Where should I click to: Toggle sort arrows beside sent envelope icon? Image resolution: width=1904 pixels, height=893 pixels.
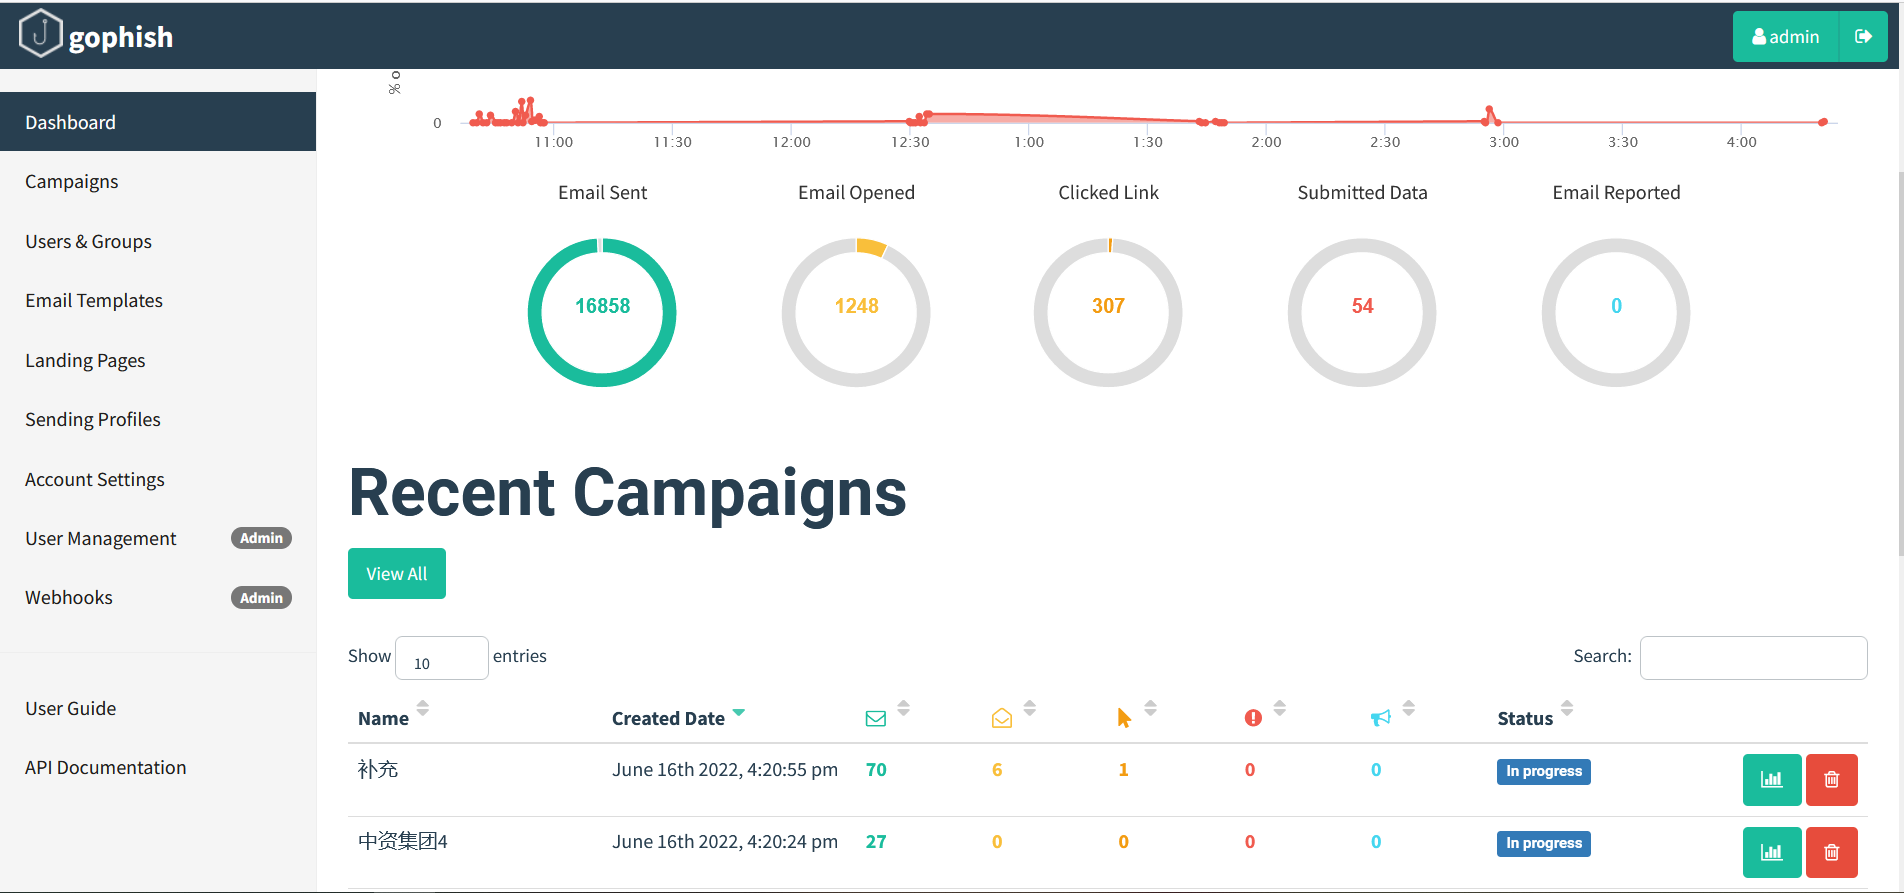[904, 708]
